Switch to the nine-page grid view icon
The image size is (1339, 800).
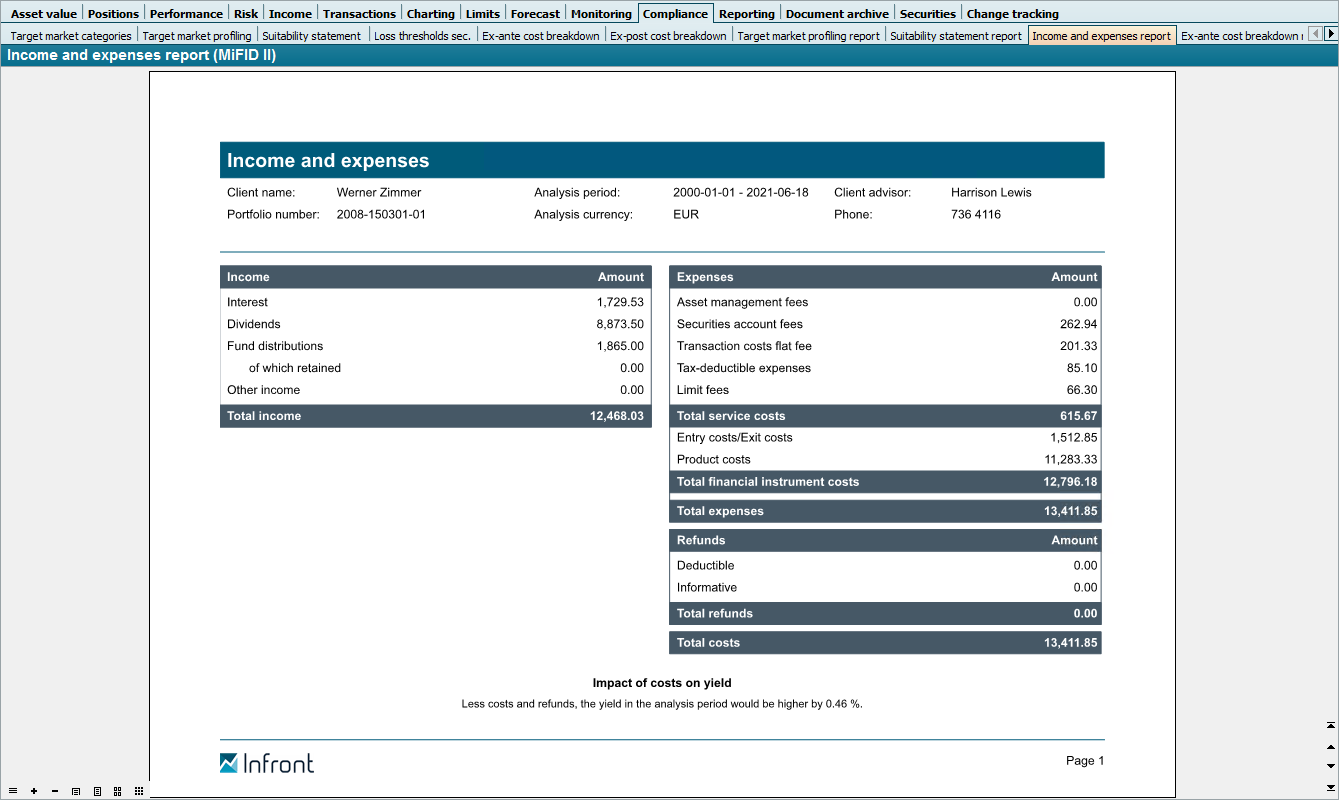click(x=139, y=791)
